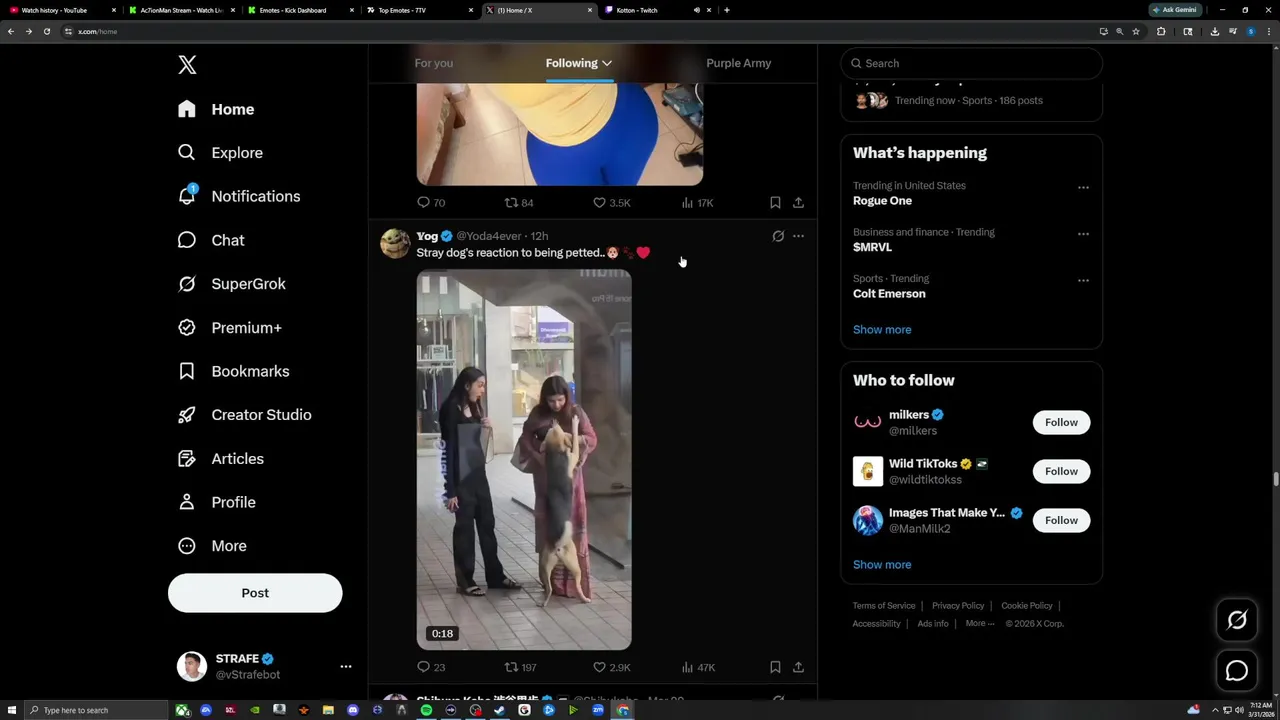Bookmark this page with the star icon

(1136, 31)
